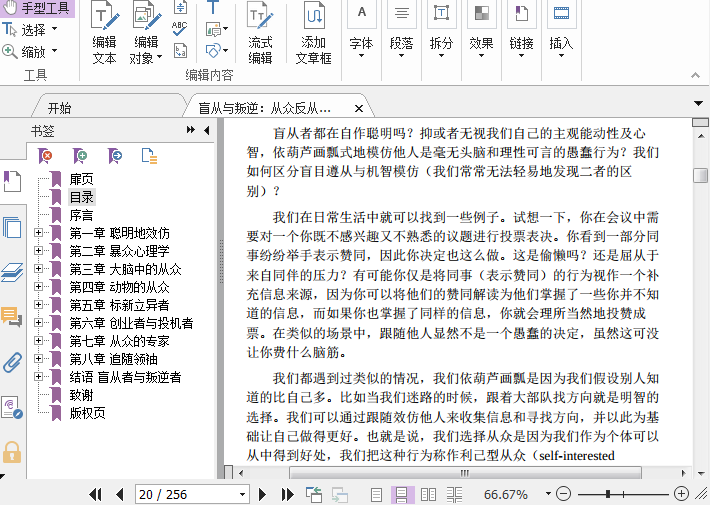Click the ABC spell check icon
This screenshot has width=710, height=505.
pyautogui.click(x=179, y=29)
